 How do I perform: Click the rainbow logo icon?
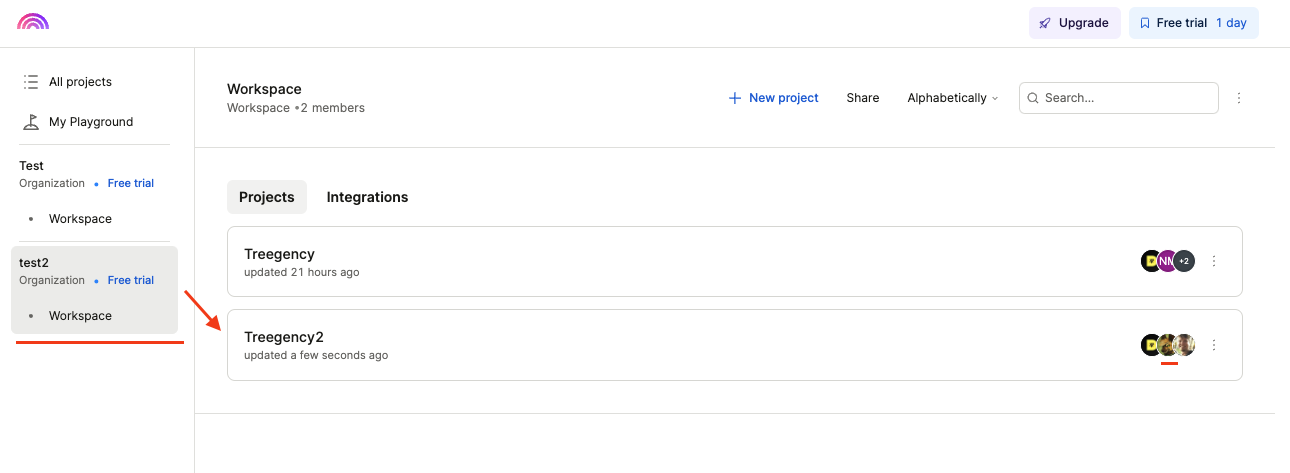[33, 22]
